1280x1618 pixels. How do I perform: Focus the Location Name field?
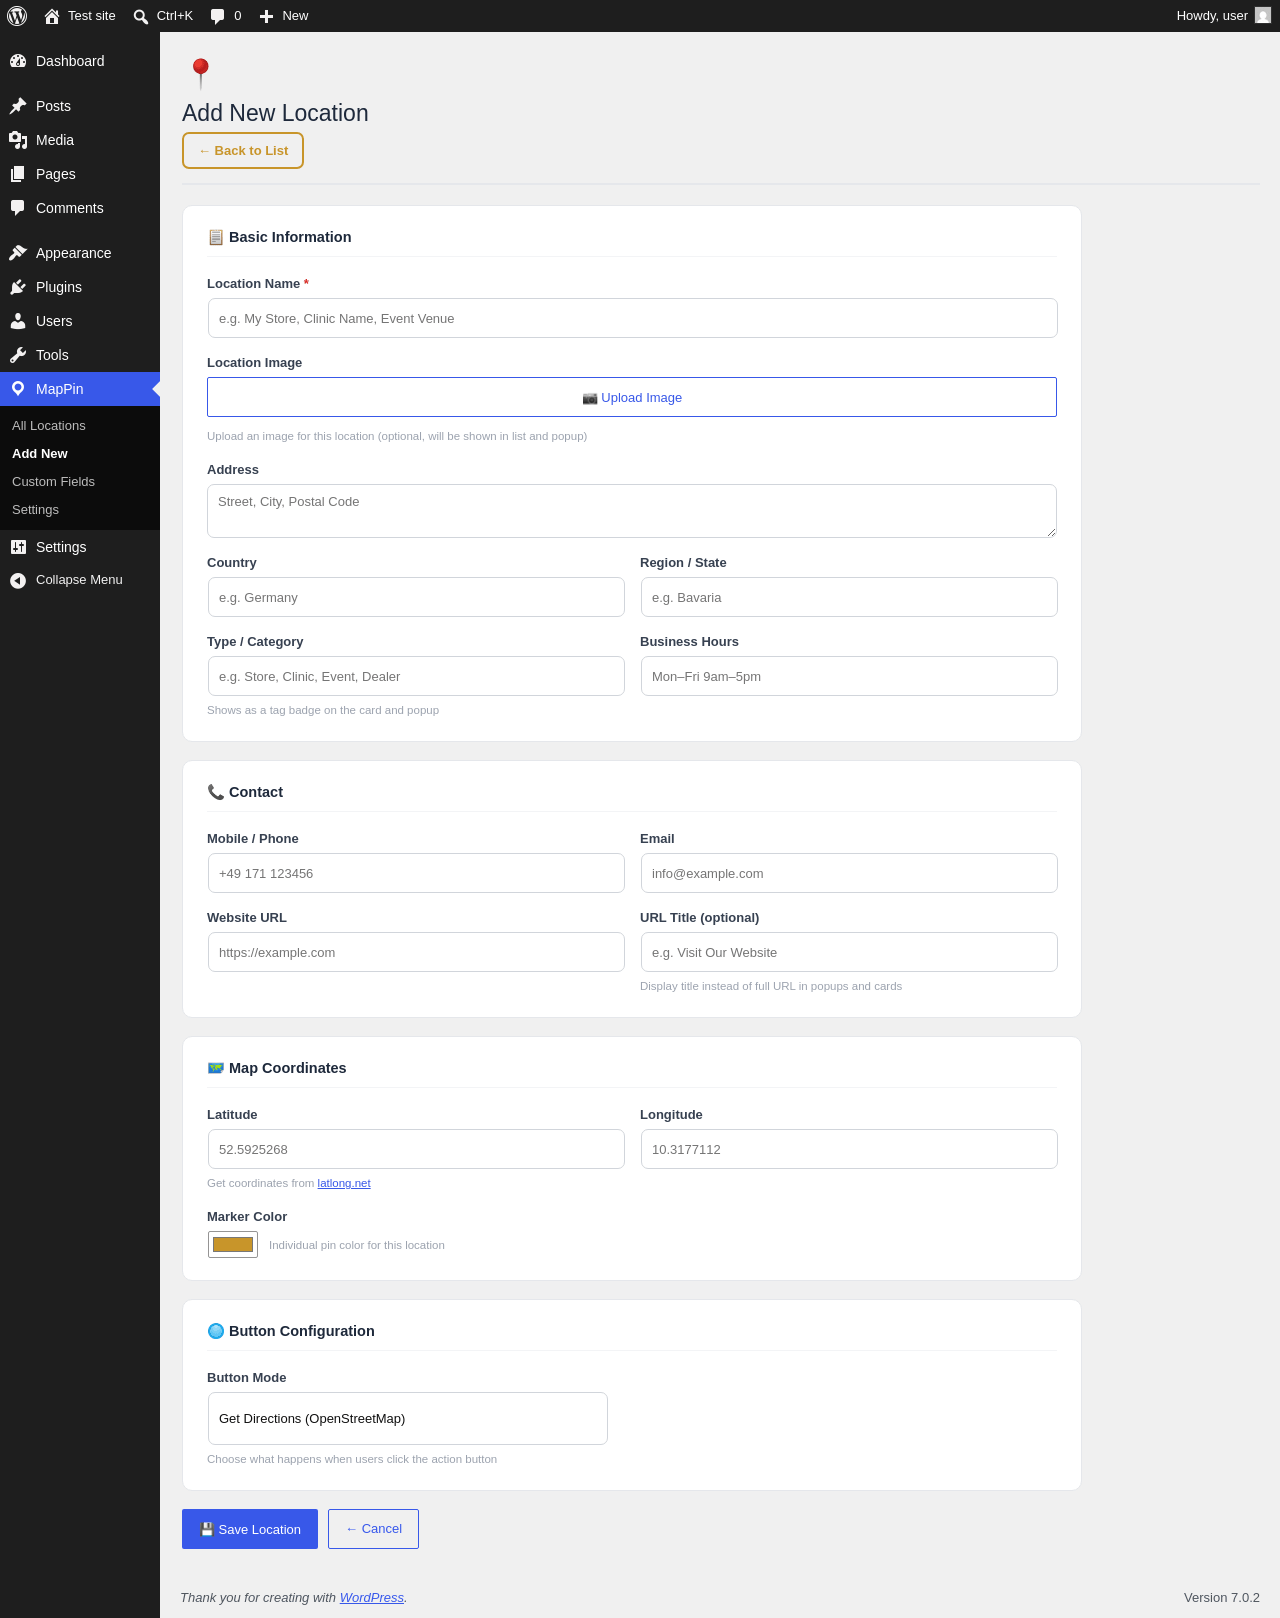coord(632,318)
